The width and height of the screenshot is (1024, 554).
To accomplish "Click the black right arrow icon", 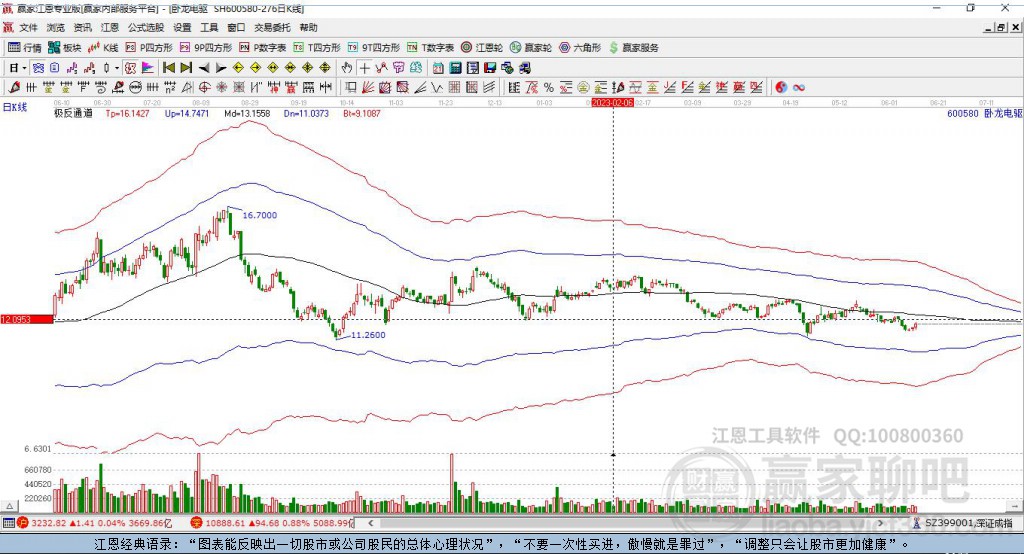I will point(221,68).
